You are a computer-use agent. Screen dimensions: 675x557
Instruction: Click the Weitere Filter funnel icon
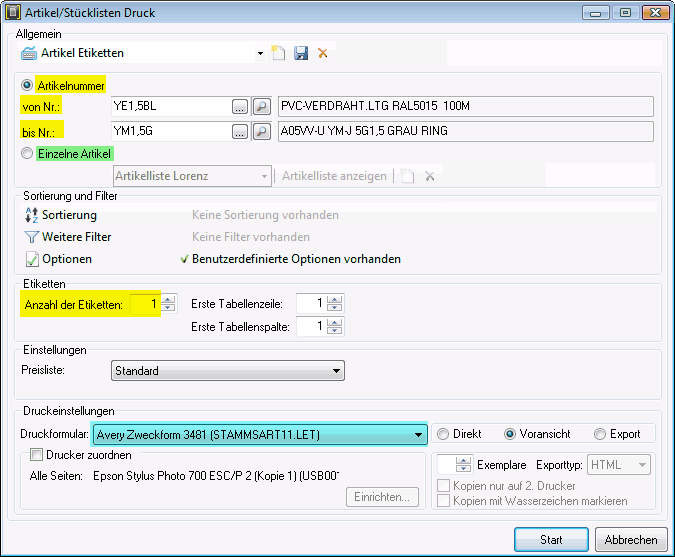coord(31,237)
